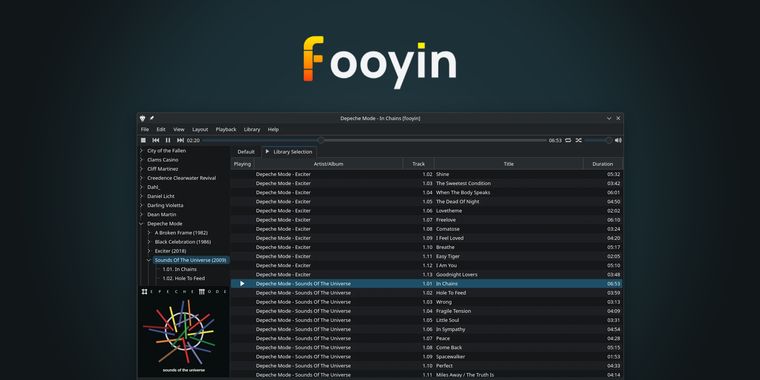Click the Sounds of the Universe album cover

pos(184,332)
